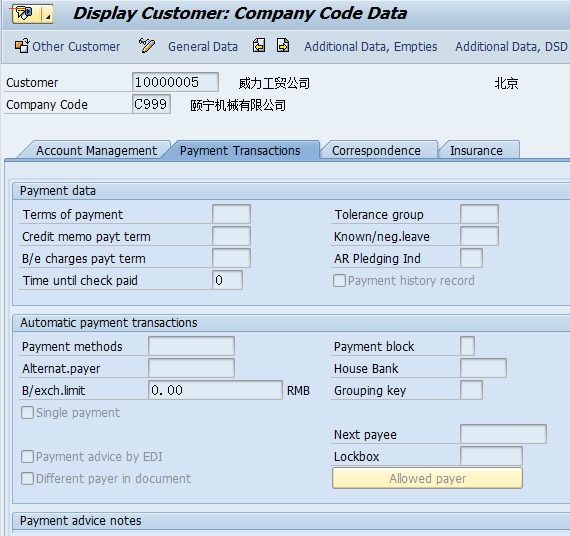
Task: Click the House Bank field
Action: 483,368
